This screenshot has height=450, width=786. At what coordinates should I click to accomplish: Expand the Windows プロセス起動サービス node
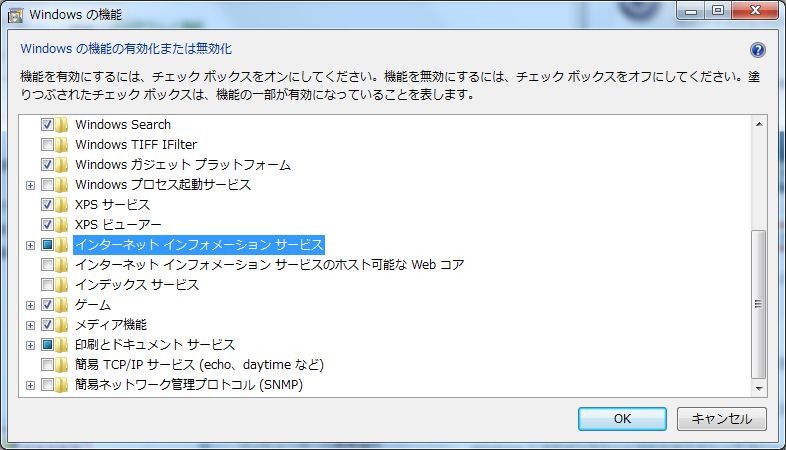pyautogui.click(x=31, y=185)
